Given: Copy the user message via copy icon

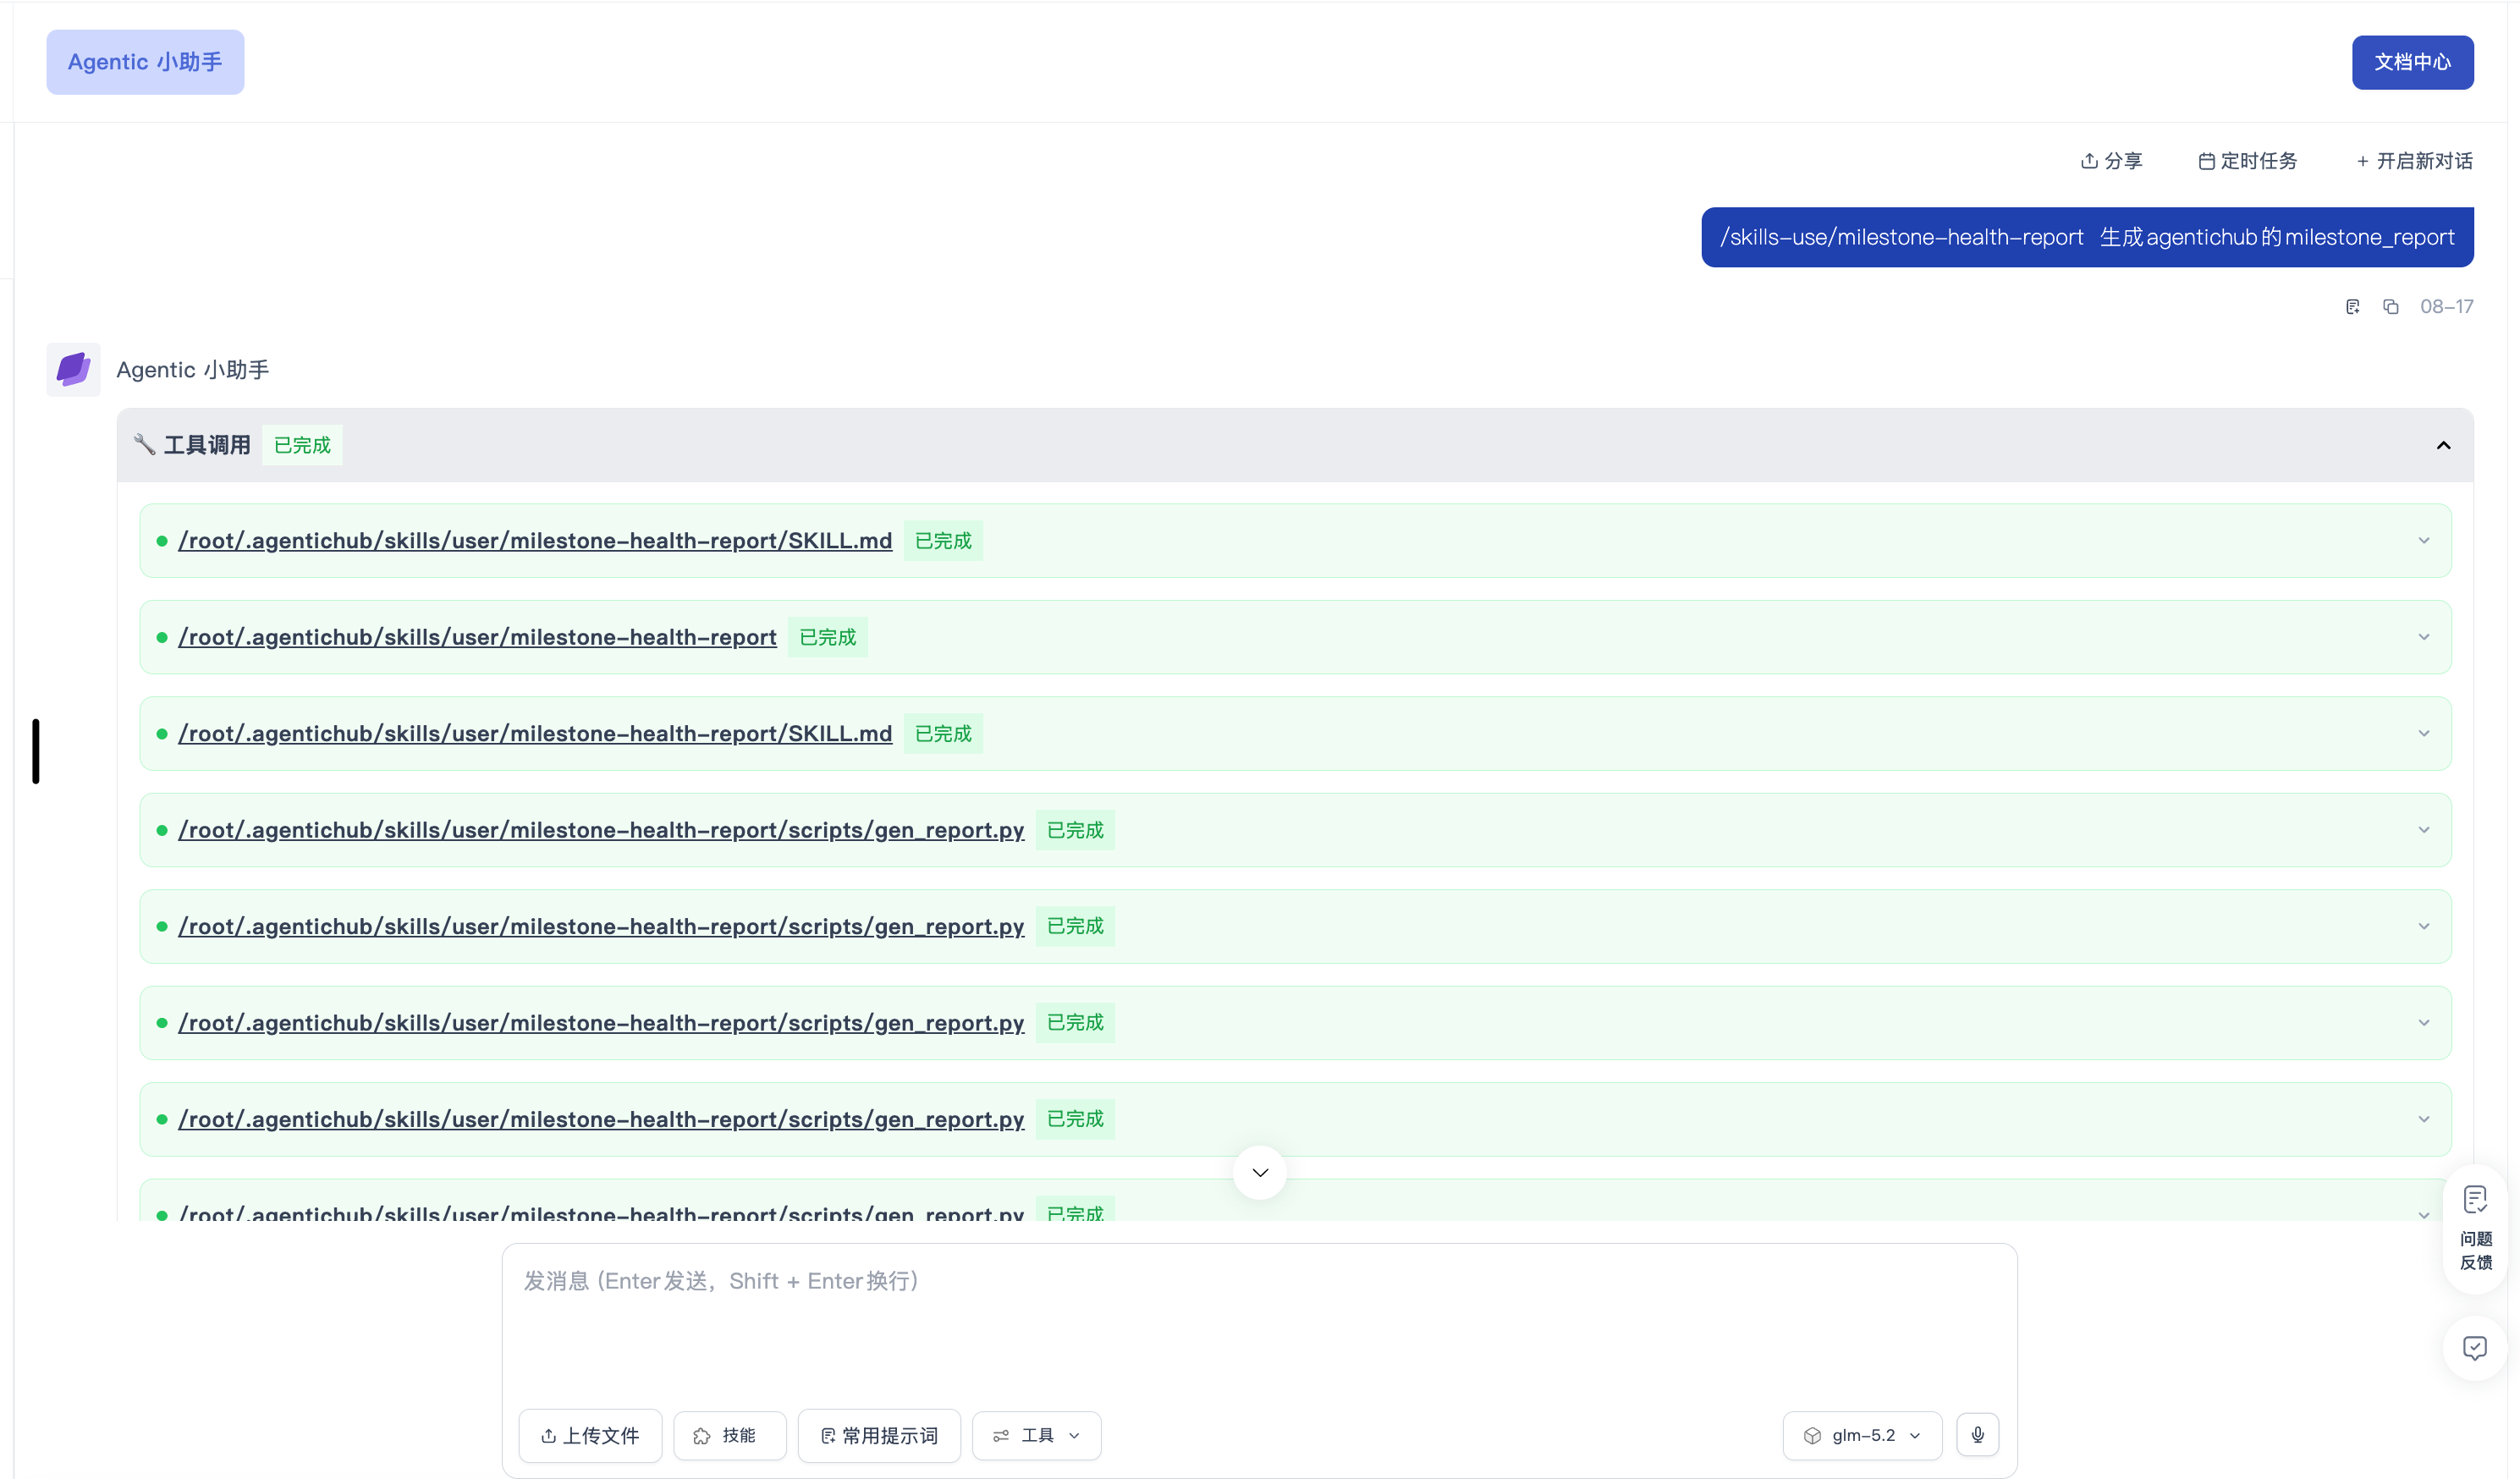Looking at the screenshot, I should (2390, 307).
